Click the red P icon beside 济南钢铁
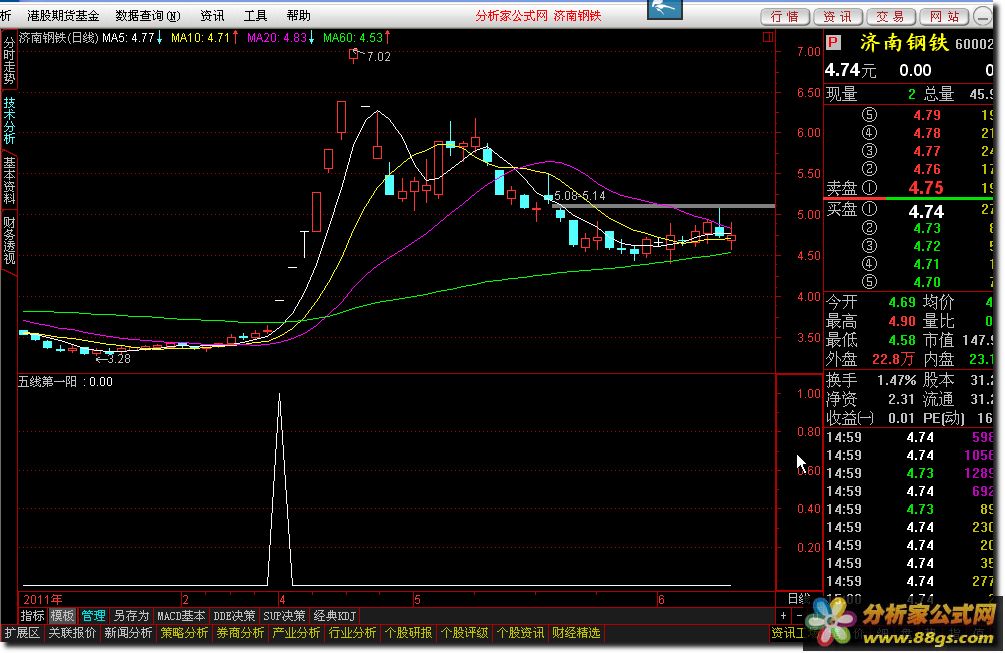The image size is (1005, 653). click(x=833, y=43)
